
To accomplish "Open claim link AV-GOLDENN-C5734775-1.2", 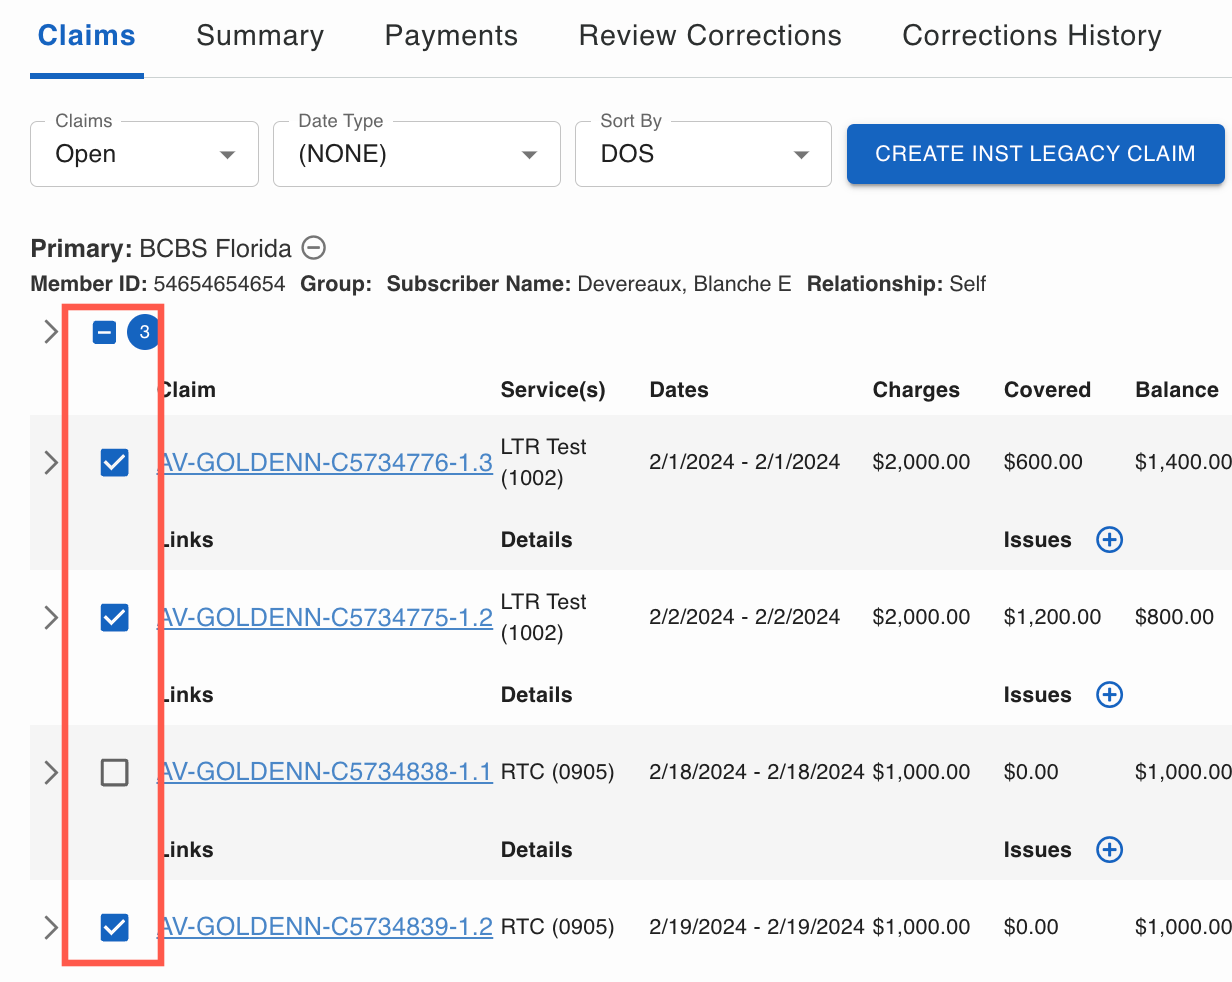I will coord(326,617).
